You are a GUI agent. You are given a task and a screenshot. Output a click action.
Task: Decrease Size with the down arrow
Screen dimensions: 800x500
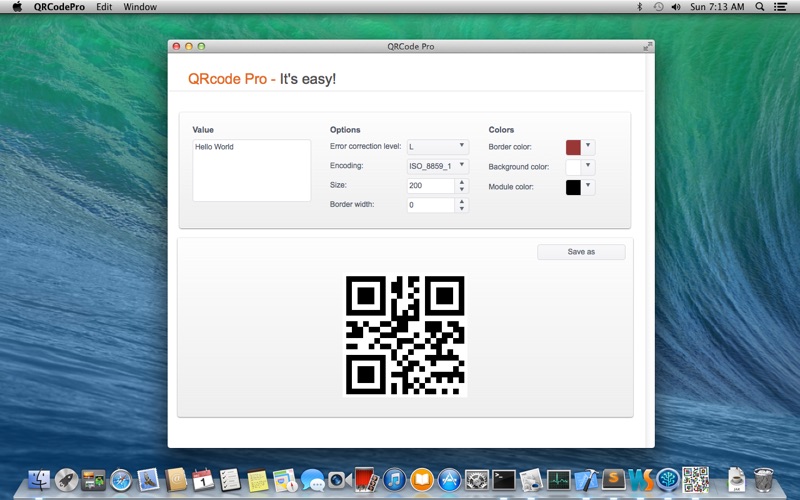tap(462, 189)
